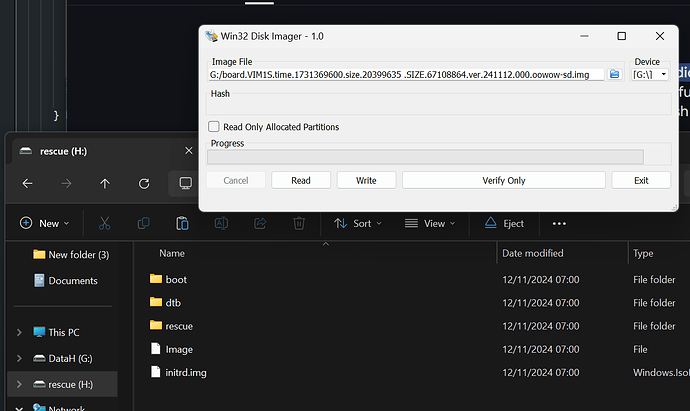690x411 pixels.
Task: Go back with the left arrow icon
Action: coord(27,184)
